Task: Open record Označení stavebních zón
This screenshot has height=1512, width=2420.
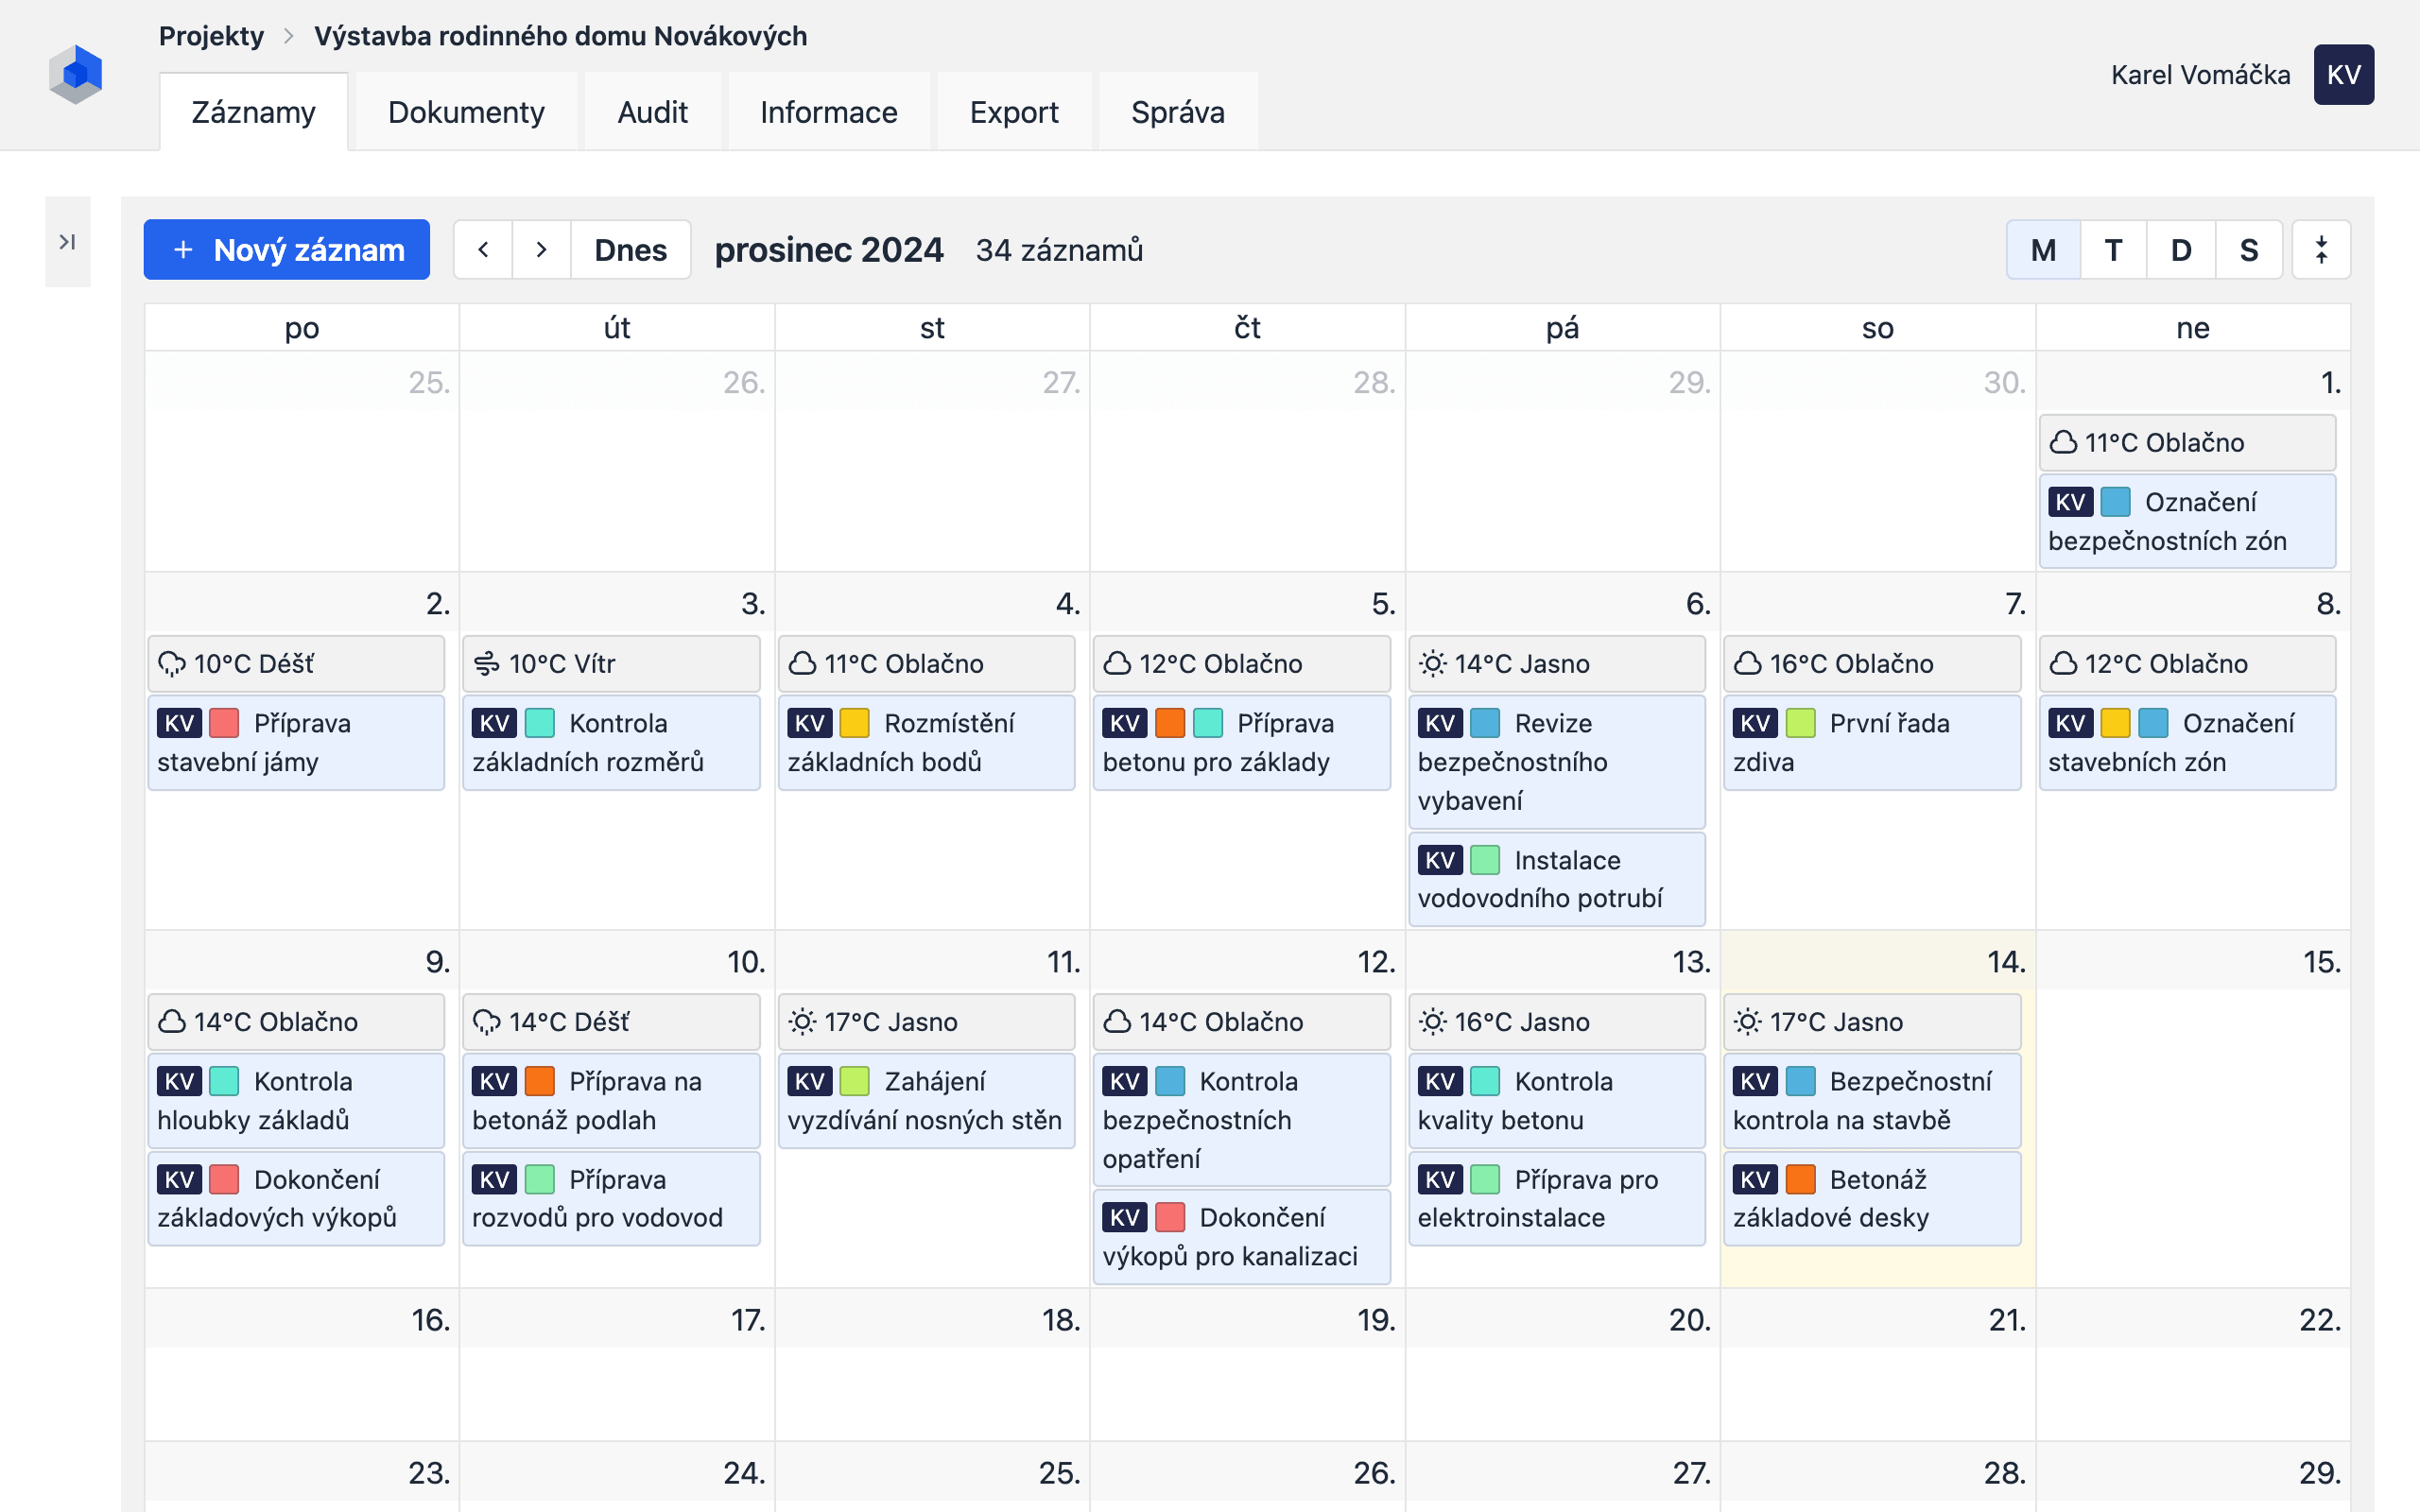Action: pos(2187,742)
